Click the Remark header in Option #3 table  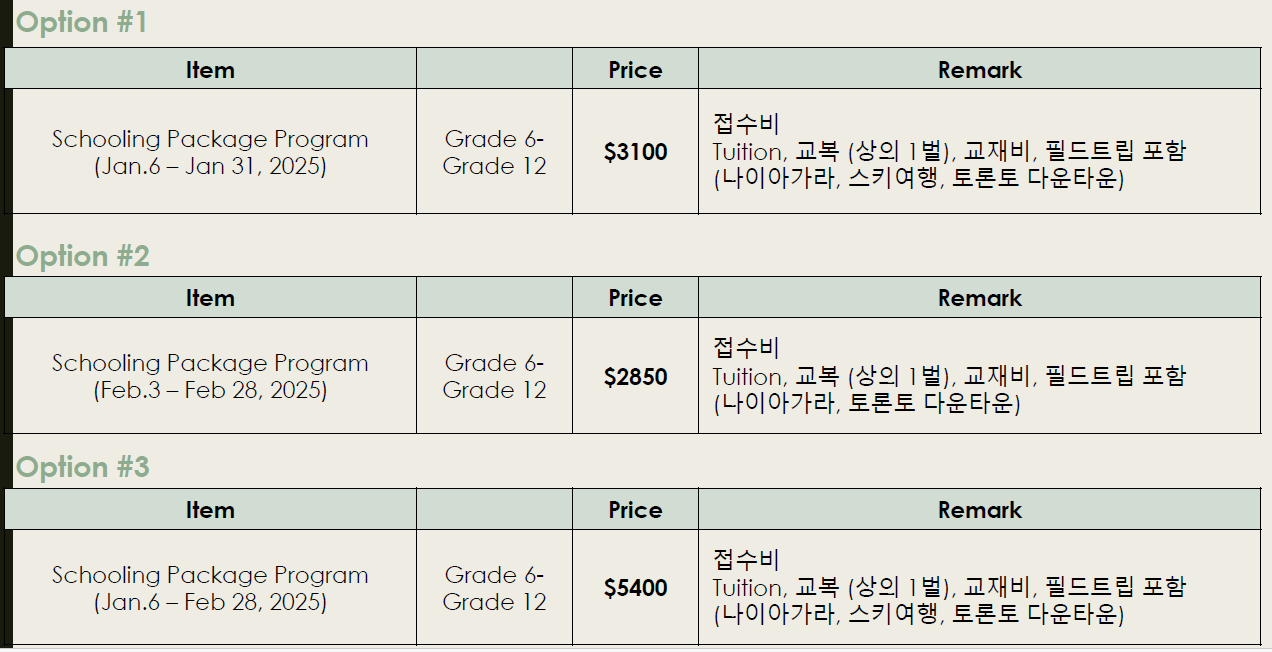click(x=979, y=510)
